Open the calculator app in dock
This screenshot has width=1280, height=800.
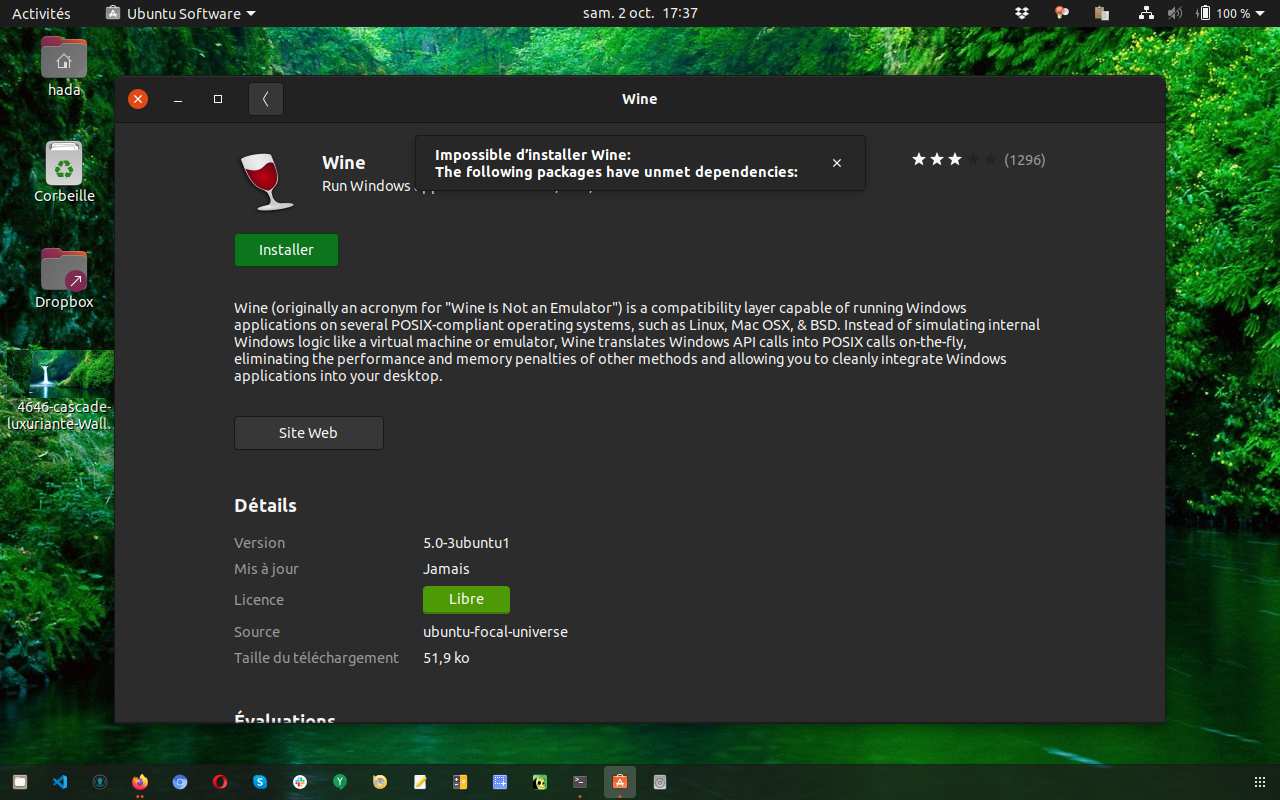(x=460, y=782)
